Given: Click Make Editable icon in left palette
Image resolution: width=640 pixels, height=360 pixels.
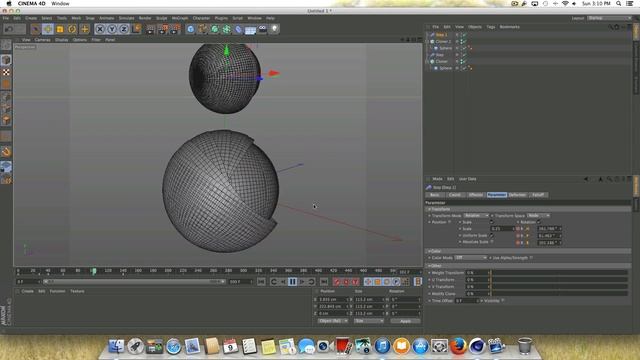Looking at the screenshot, I should coord(6,45).
